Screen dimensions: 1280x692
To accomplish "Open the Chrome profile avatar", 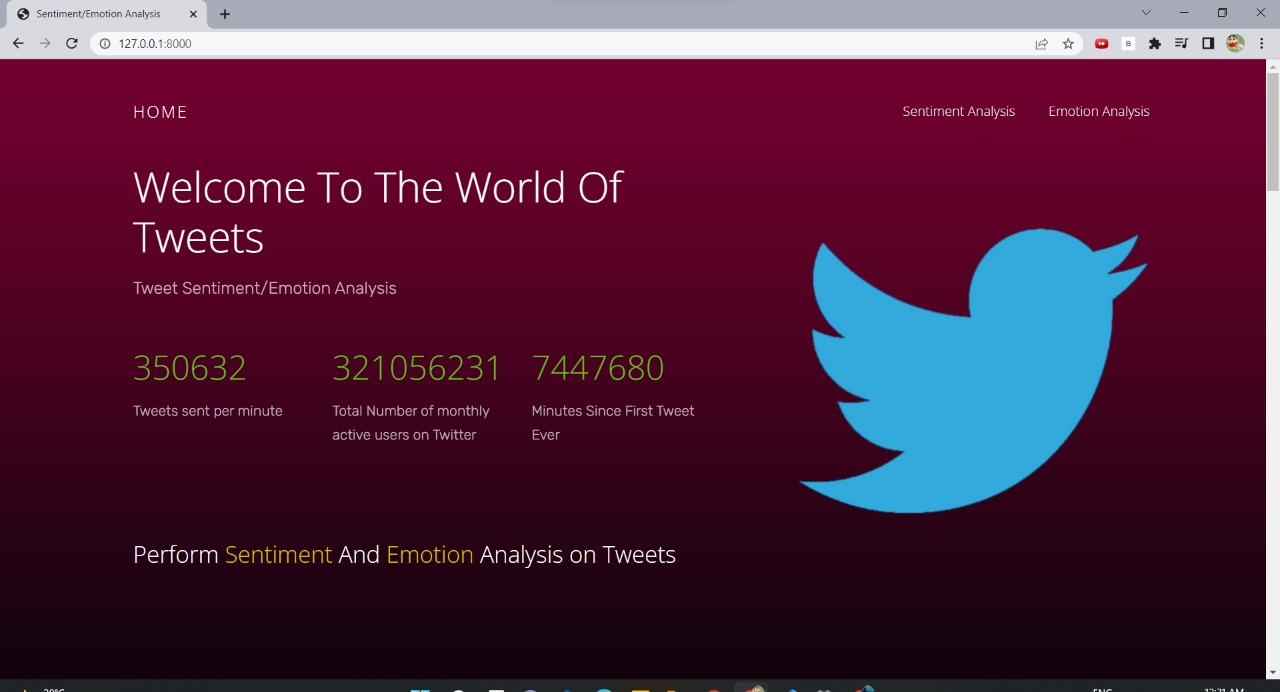I will tap(1235, 43).
